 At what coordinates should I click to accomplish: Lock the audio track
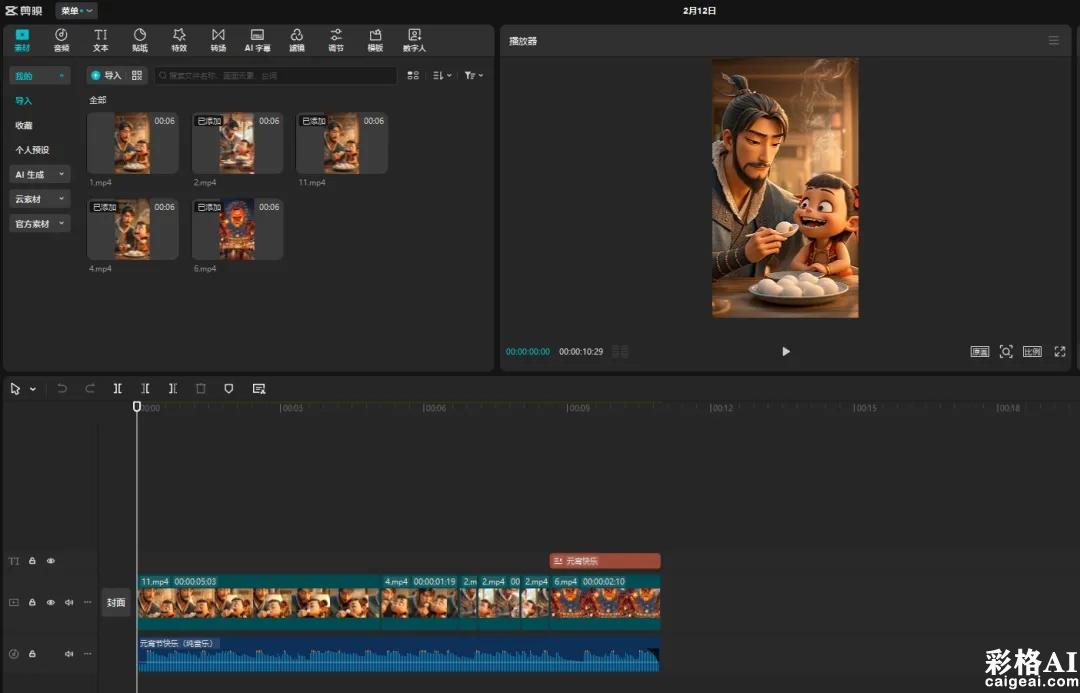tap(32, 654)
